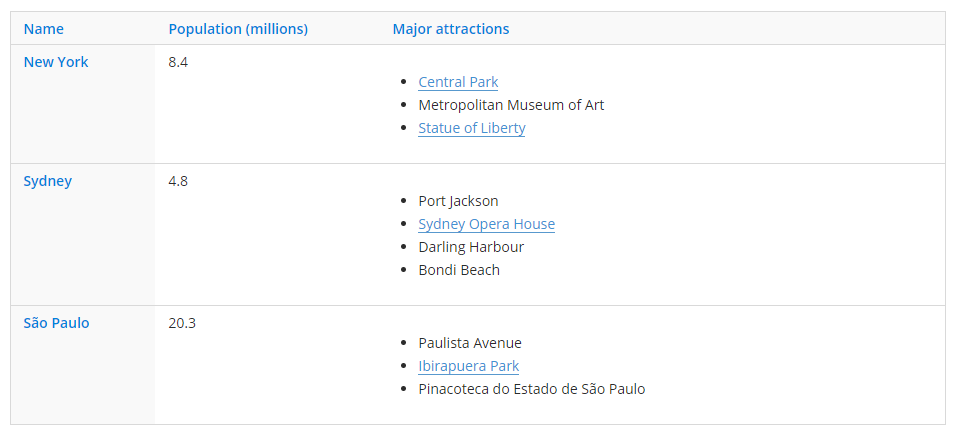The width and height of the screenshot is (953, 432).
Task: Select the Port Jackson list item
Action: (x=458, y=201)
